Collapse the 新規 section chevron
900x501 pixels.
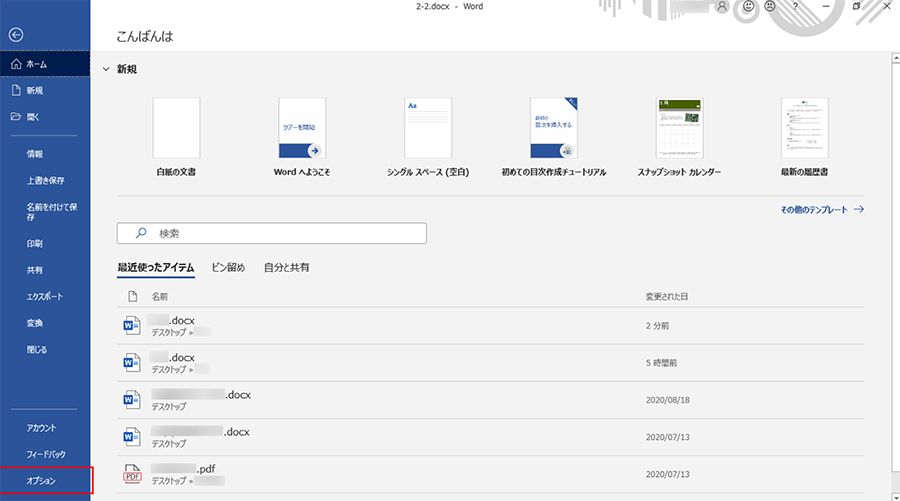coord(106,69)
